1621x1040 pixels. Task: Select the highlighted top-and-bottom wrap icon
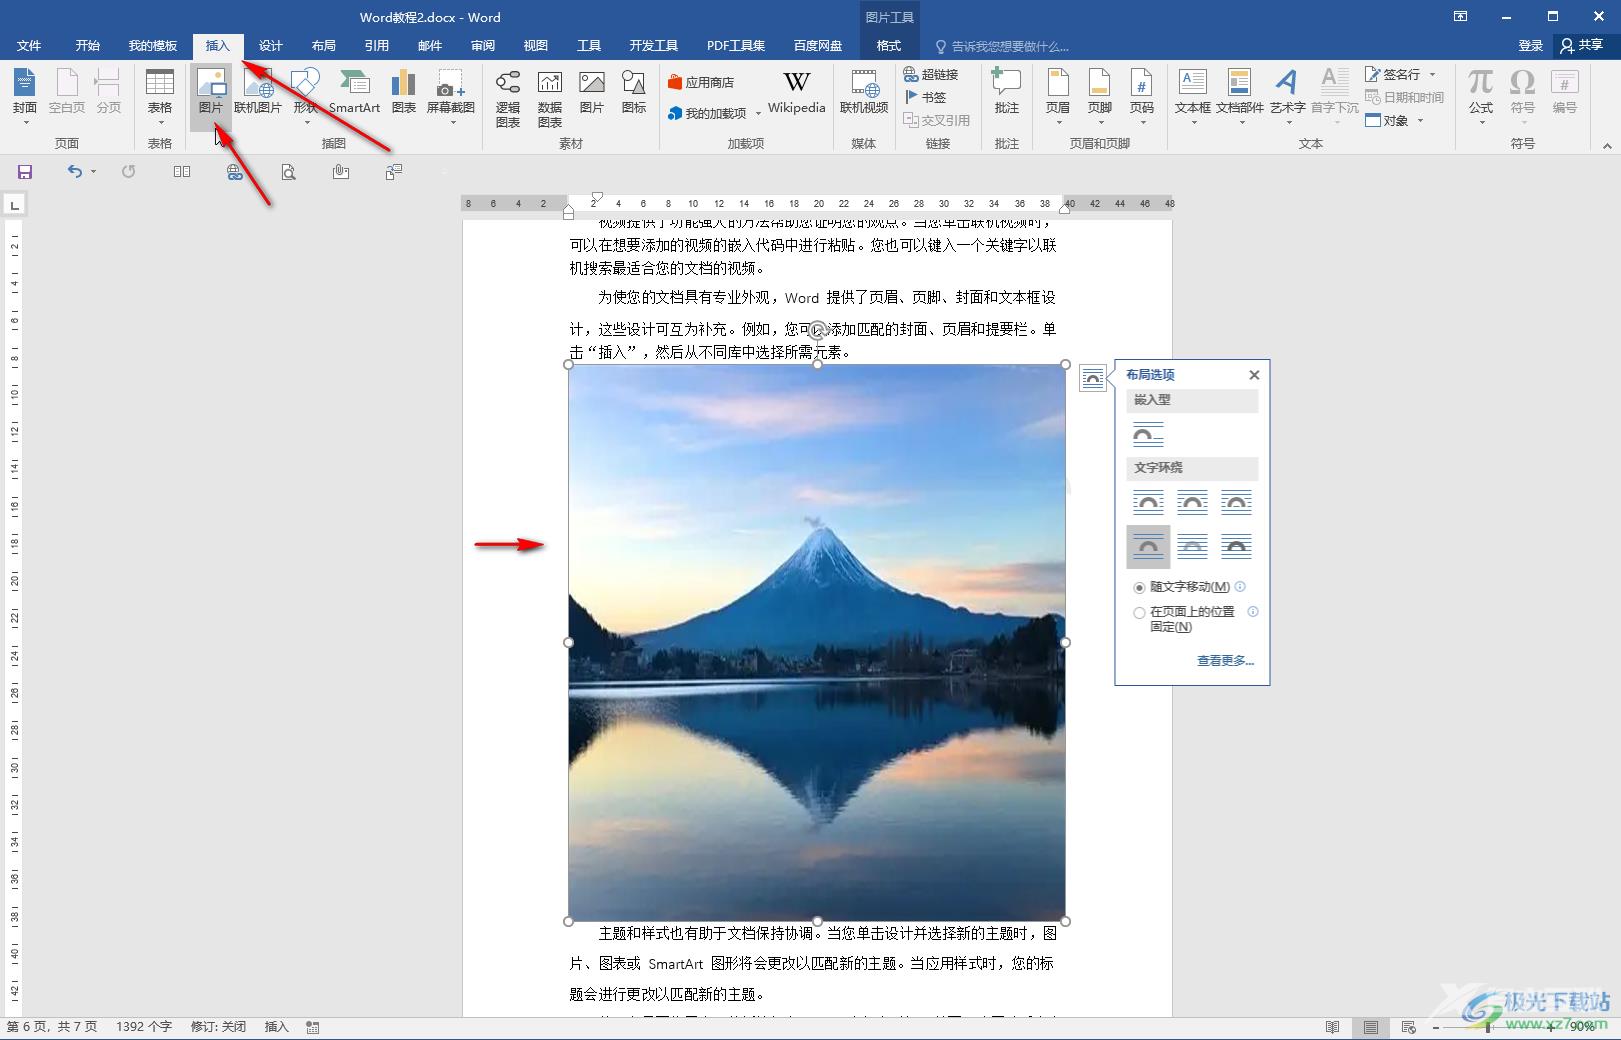pos(1148,546)
